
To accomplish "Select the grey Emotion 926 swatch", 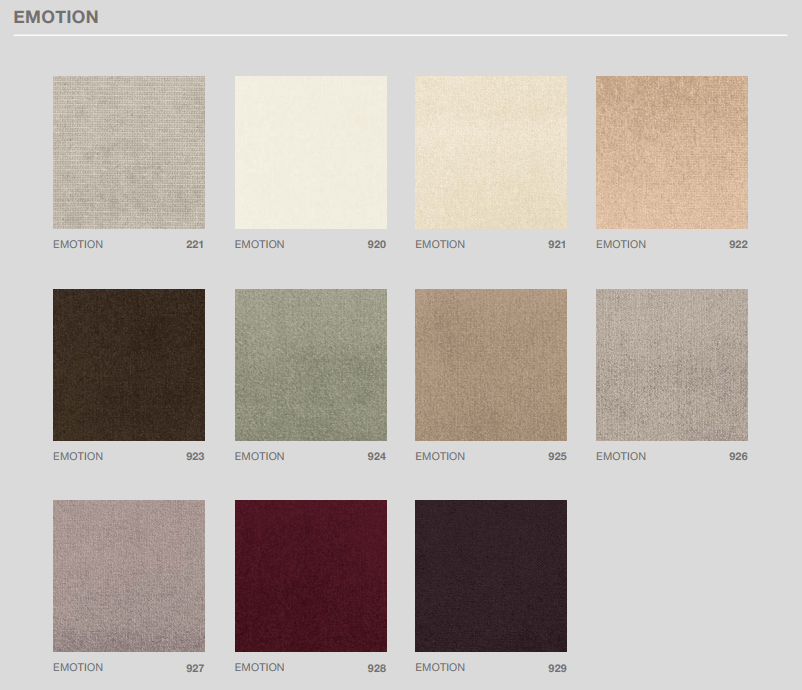I will point(672,365).
